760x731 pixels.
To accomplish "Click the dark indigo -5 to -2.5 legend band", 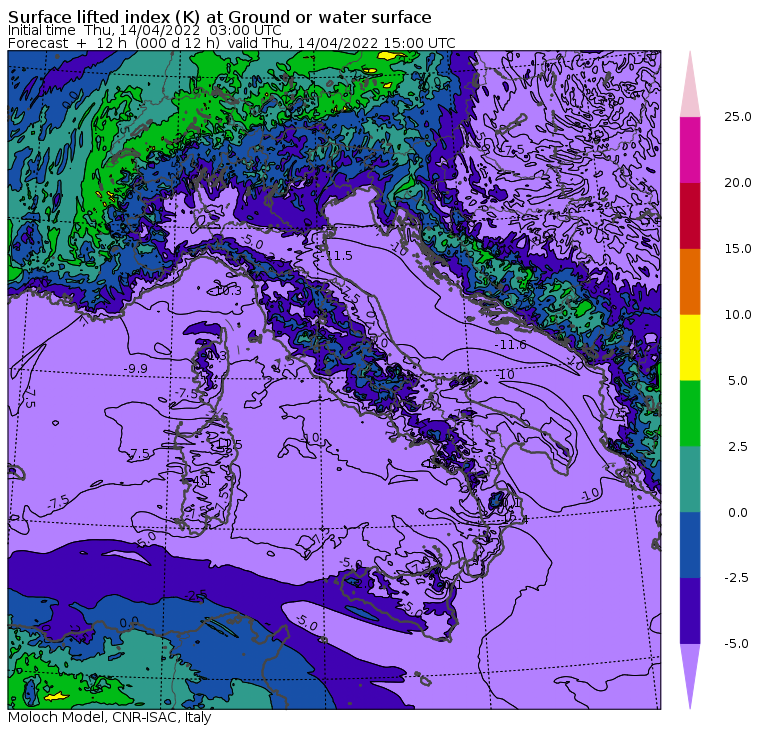I will tap(690, 611).
